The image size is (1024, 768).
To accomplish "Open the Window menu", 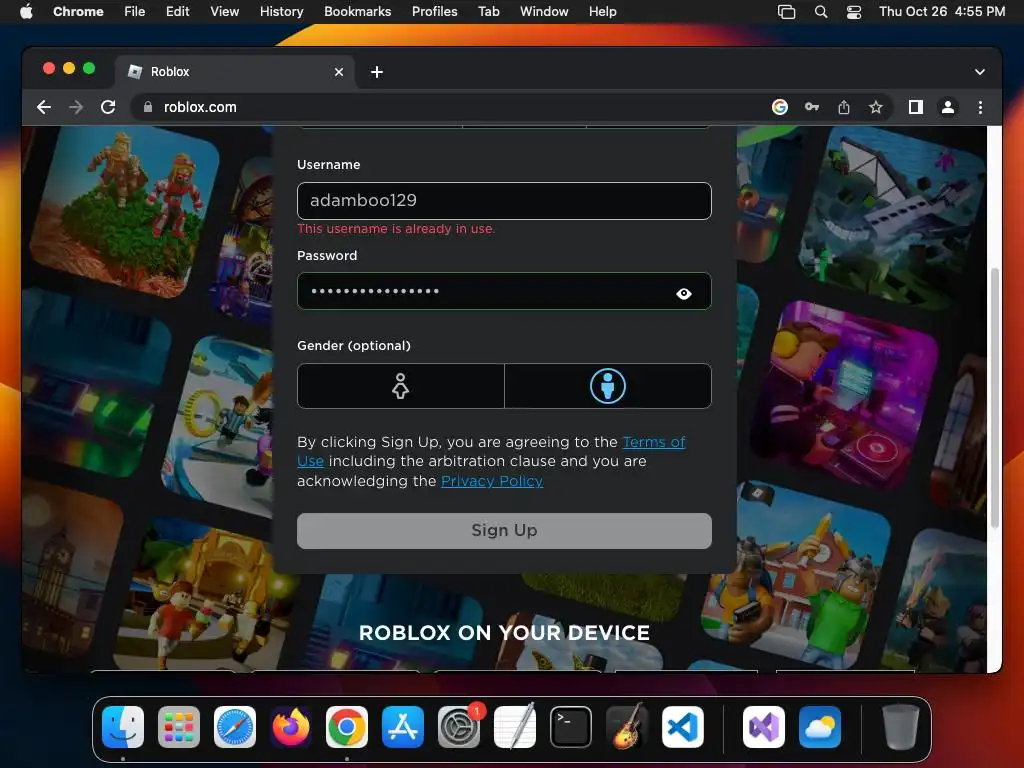I will tap(544, 11).
